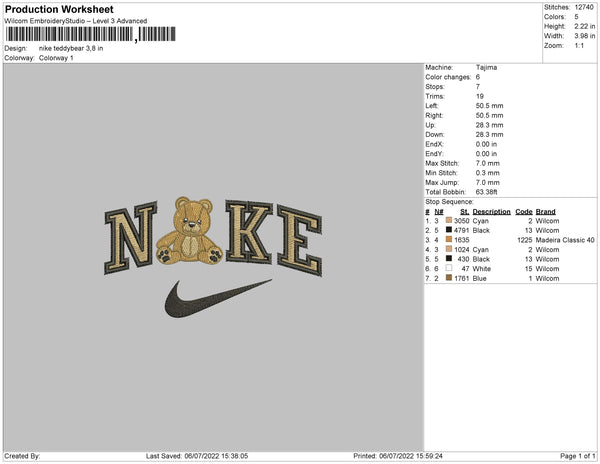Select the black swatch beside thread 4791
Viewport: 600px width, 464px height.
[x=448, y=230]
